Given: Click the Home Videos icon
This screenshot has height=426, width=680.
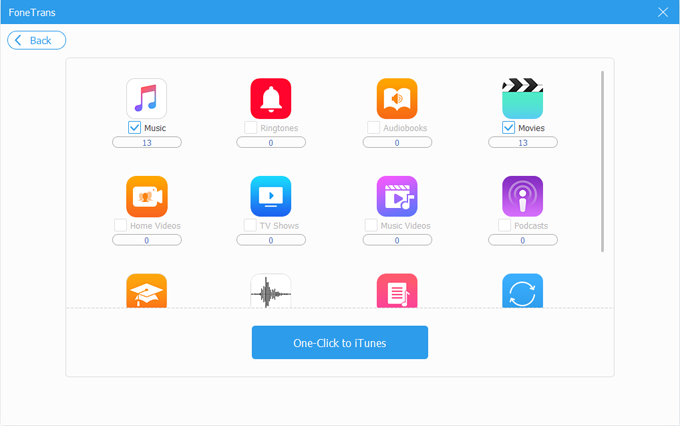Looking at the screenshot, I should pos(146,196).
